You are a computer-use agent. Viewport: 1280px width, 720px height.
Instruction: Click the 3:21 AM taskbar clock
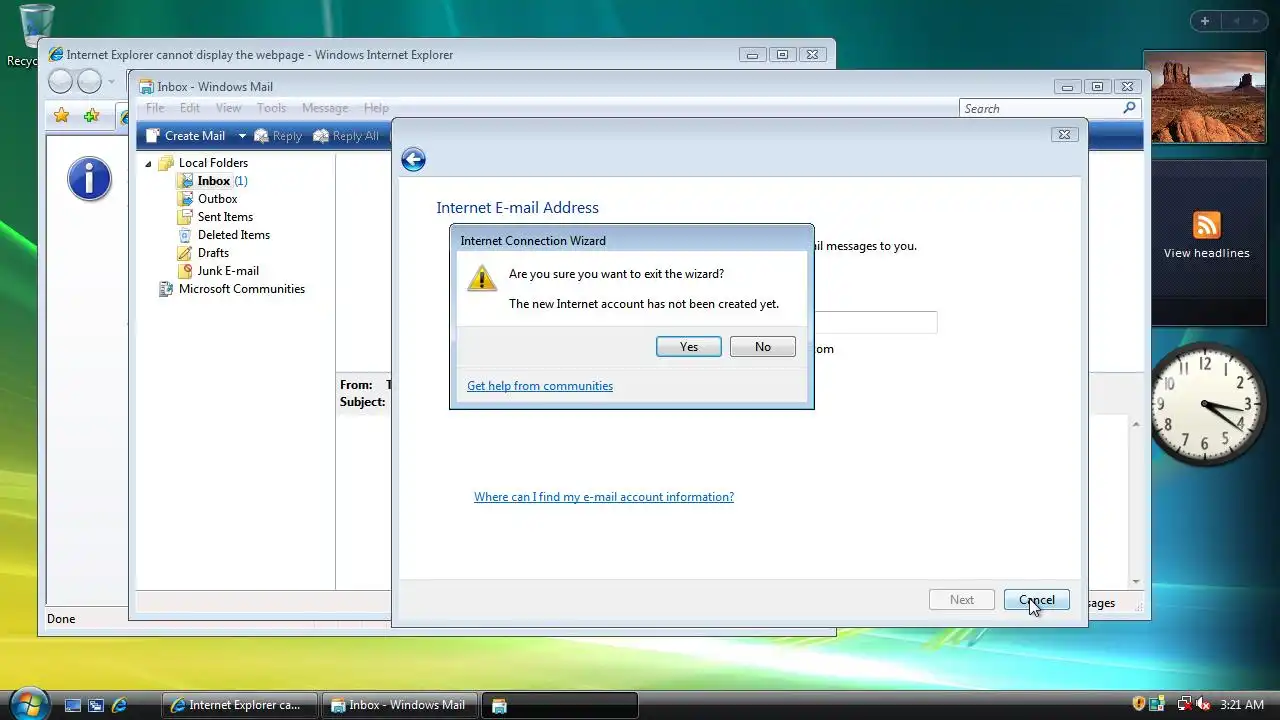1242,705
